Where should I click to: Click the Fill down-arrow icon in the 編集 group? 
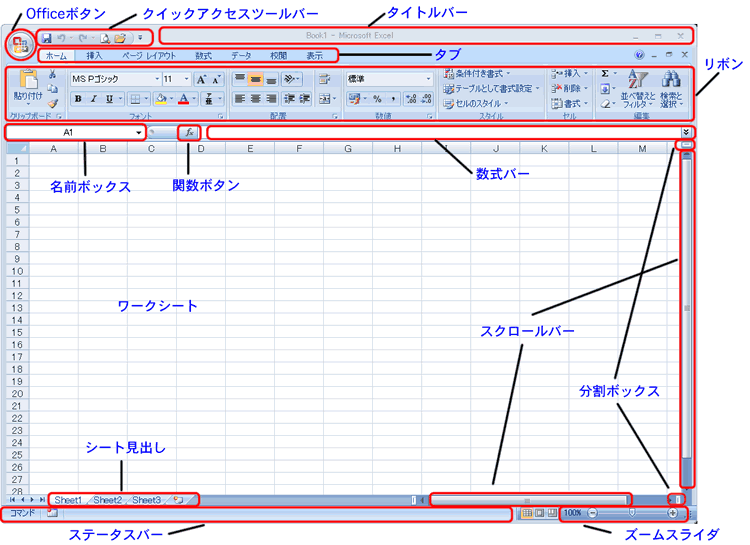coord(605,89)
